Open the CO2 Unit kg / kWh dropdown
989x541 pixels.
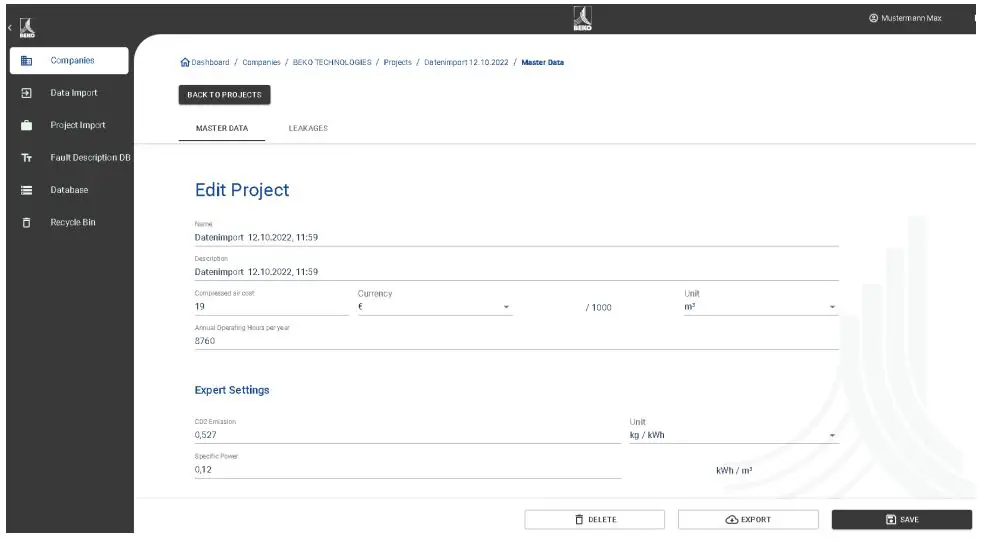tap(734, 435)
